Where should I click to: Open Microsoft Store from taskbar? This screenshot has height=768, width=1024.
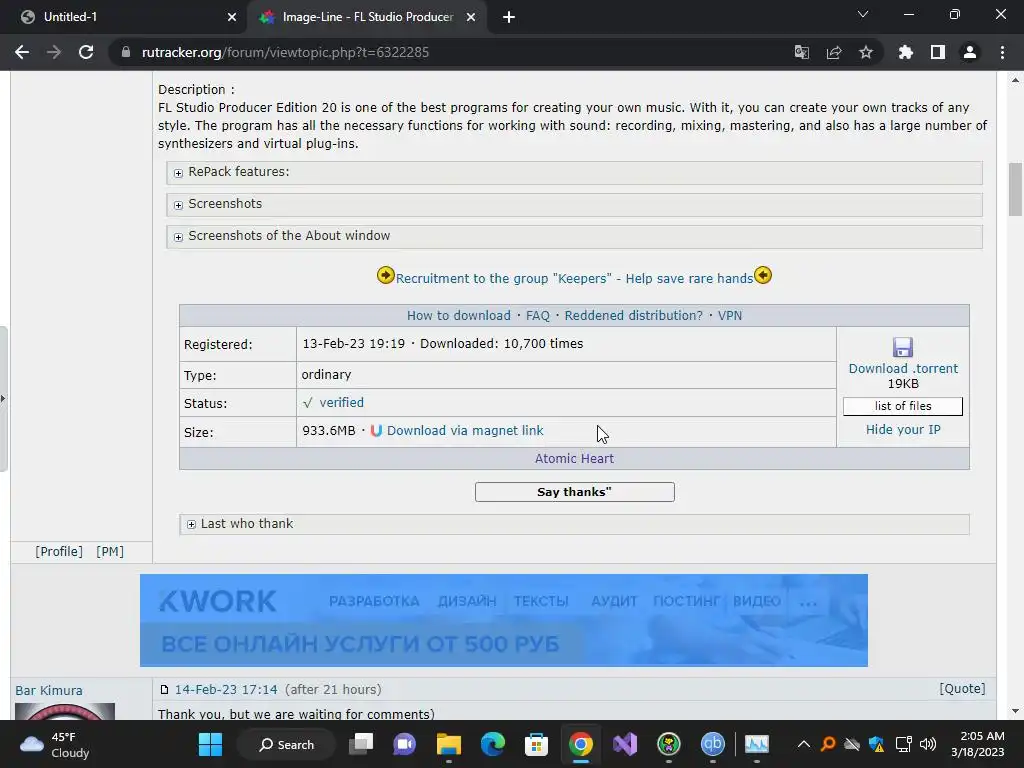coord(536,744)
